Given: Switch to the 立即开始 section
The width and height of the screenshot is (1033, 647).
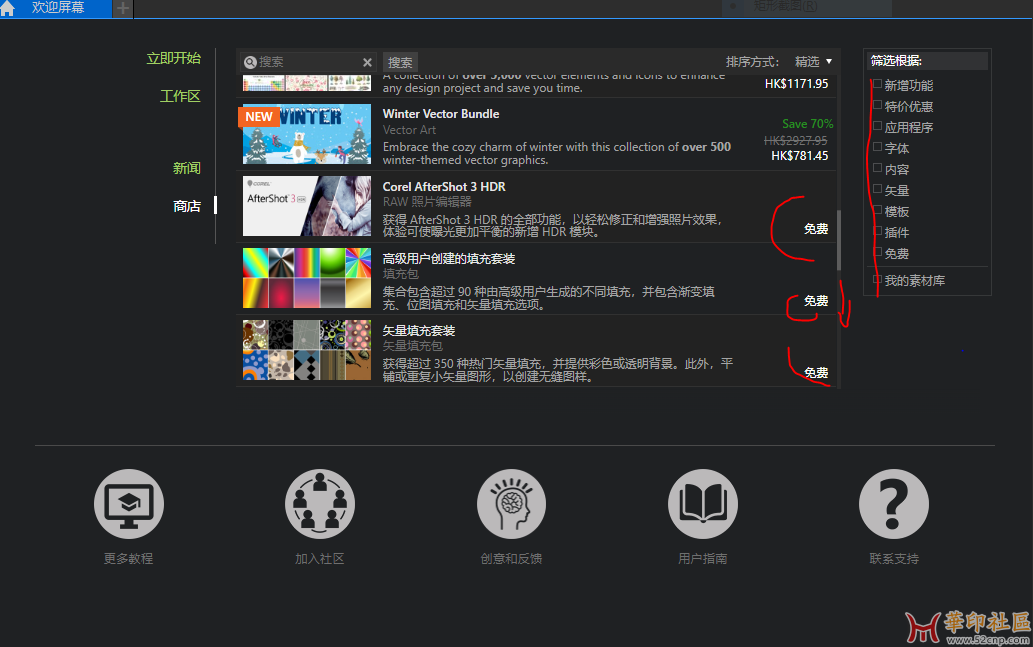Looking at the screenshot, I should click(x=173, y=58).
